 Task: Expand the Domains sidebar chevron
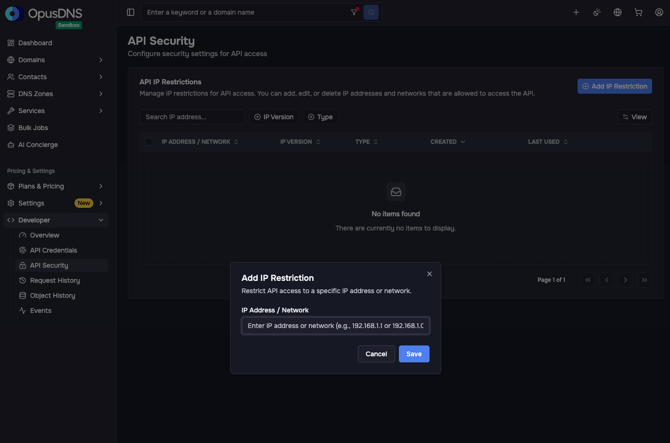click(101, 60)
